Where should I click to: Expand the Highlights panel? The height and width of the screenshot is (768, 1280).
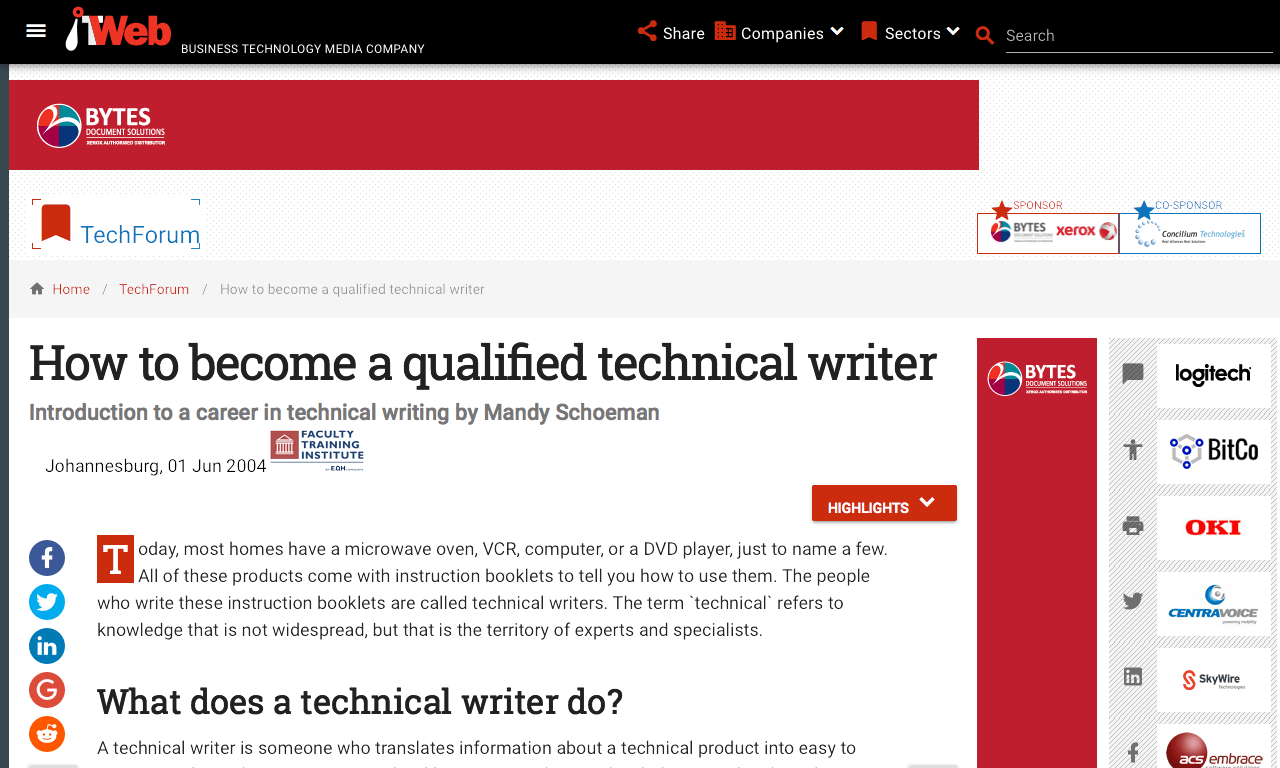[884, 504]
